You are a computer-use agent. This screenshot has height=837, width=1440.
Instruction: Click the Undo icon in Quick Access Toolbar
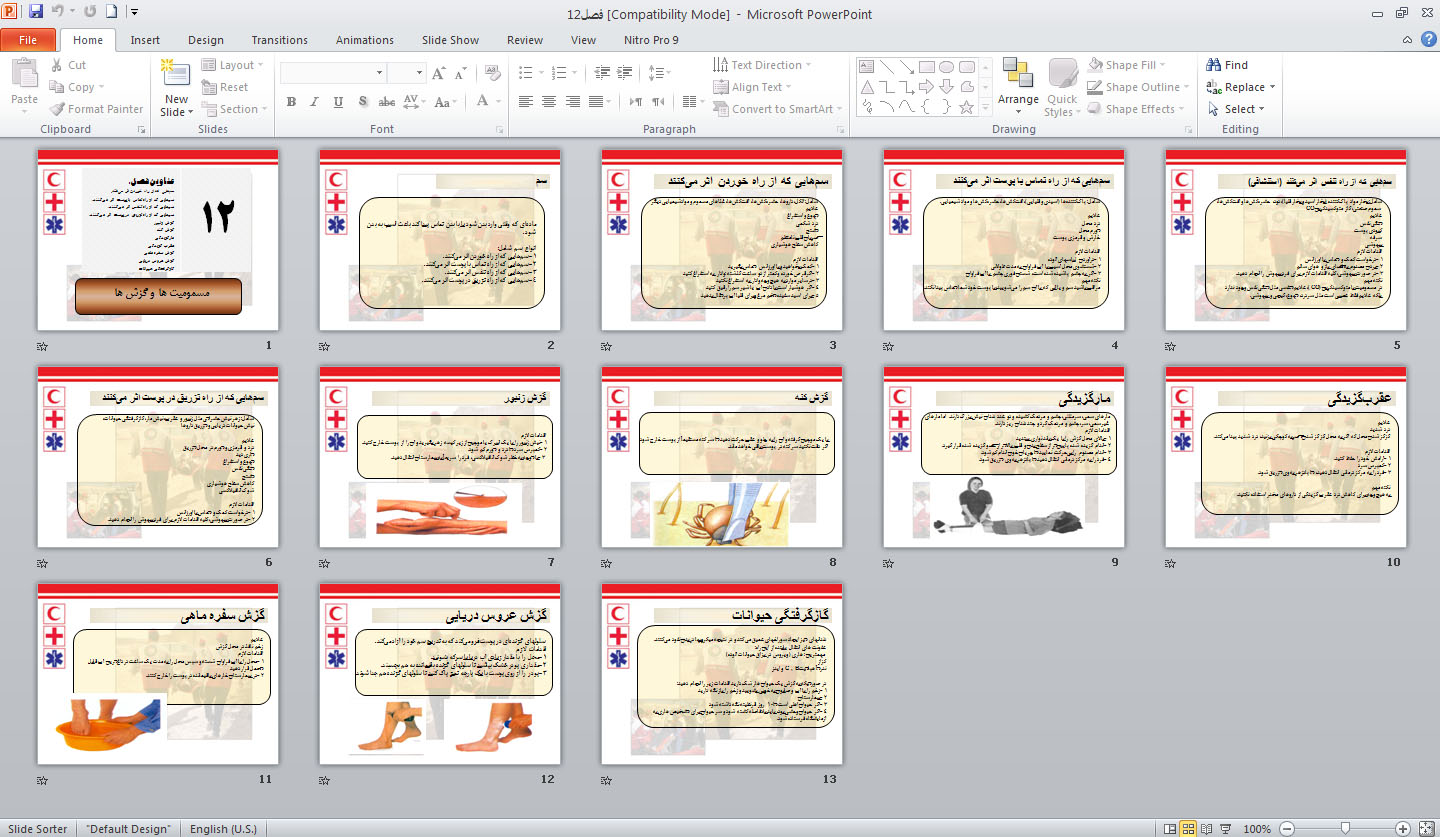click(x=58, y=13)
